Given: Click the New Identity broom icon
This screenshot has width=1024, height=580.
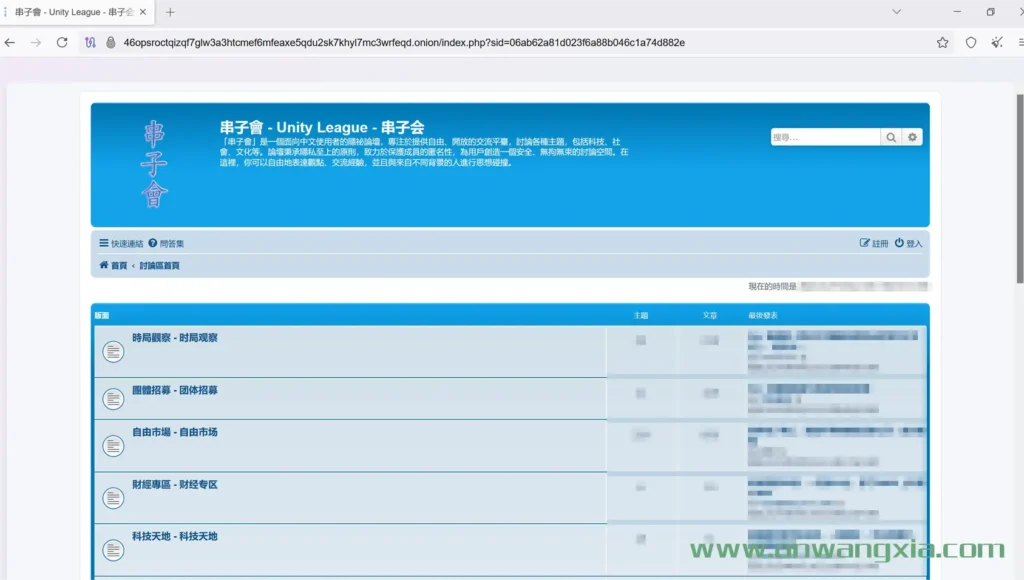Looking at the screenshot, I should [x=997, y=42].
